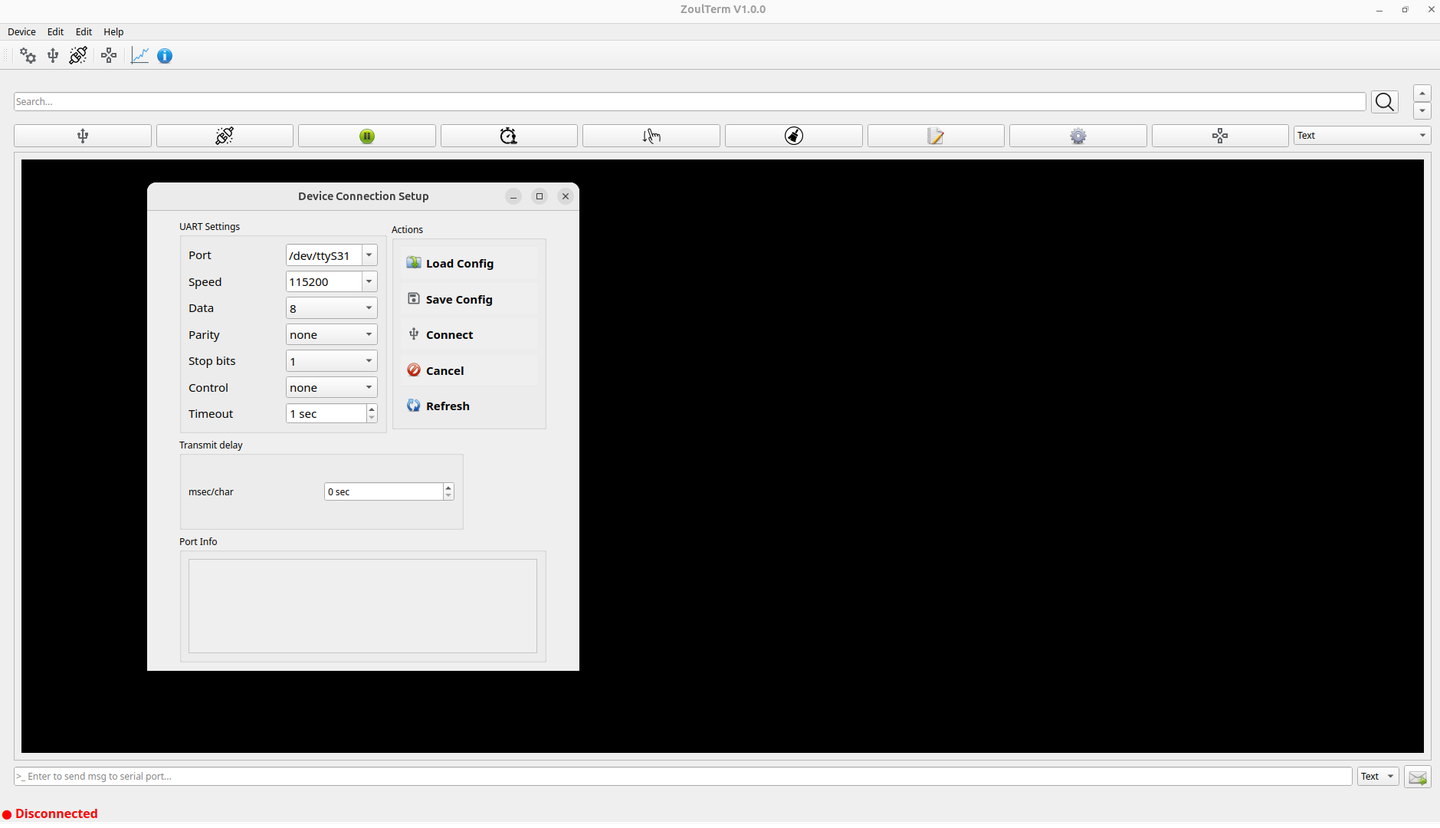
Task: Open the Parity dropdown
Action: point(331,335)
